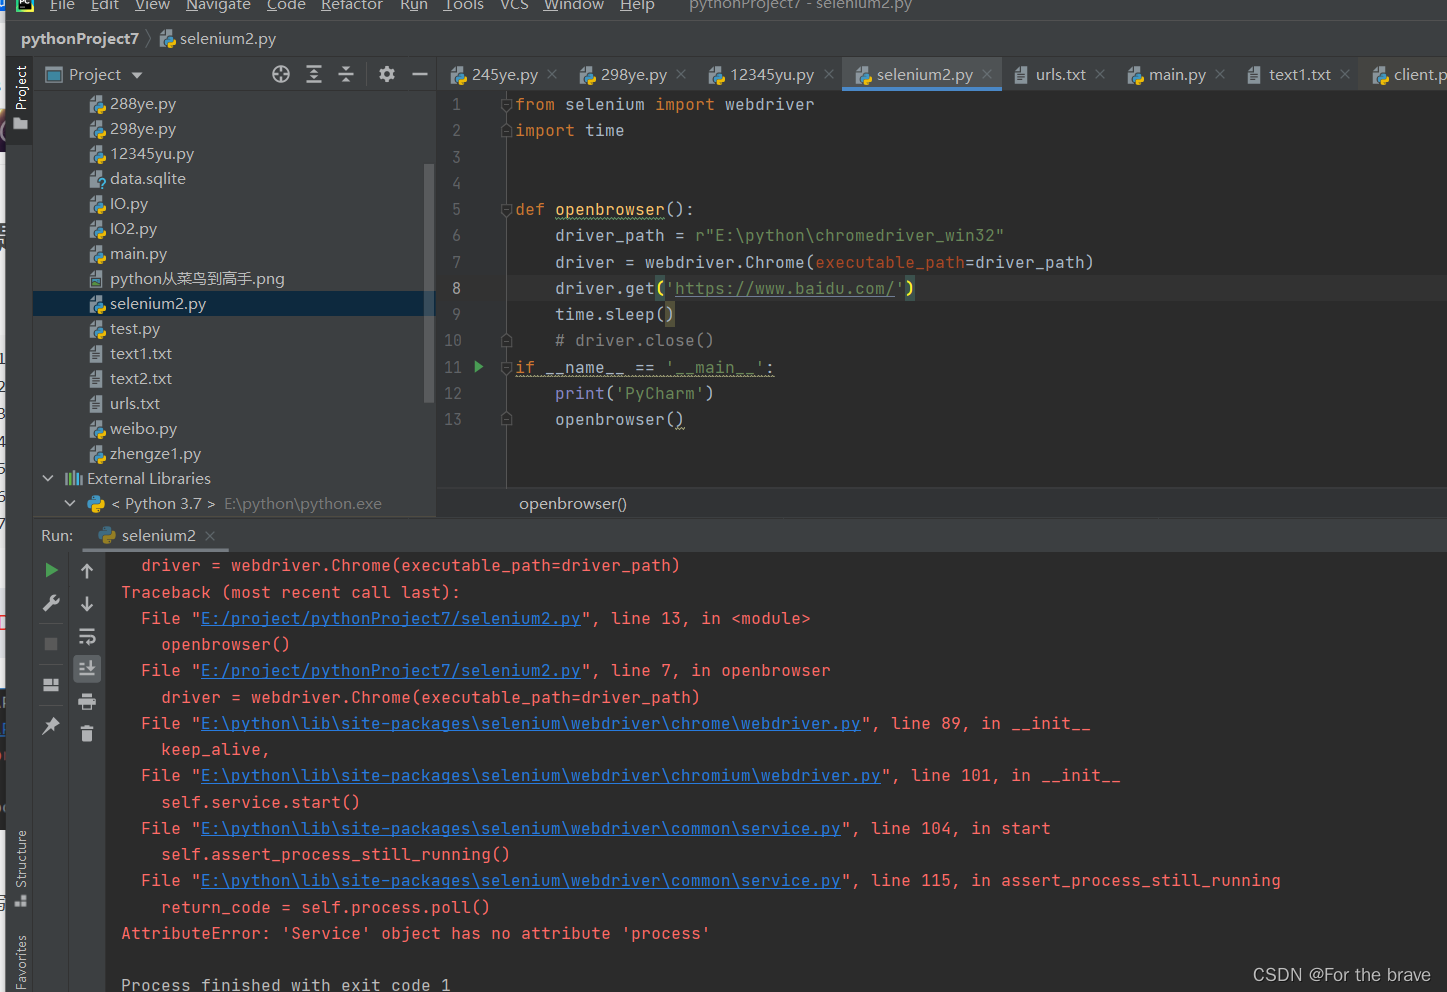Open the VCS menu
Screen dimensions: 1447x992
pos(514,5)
